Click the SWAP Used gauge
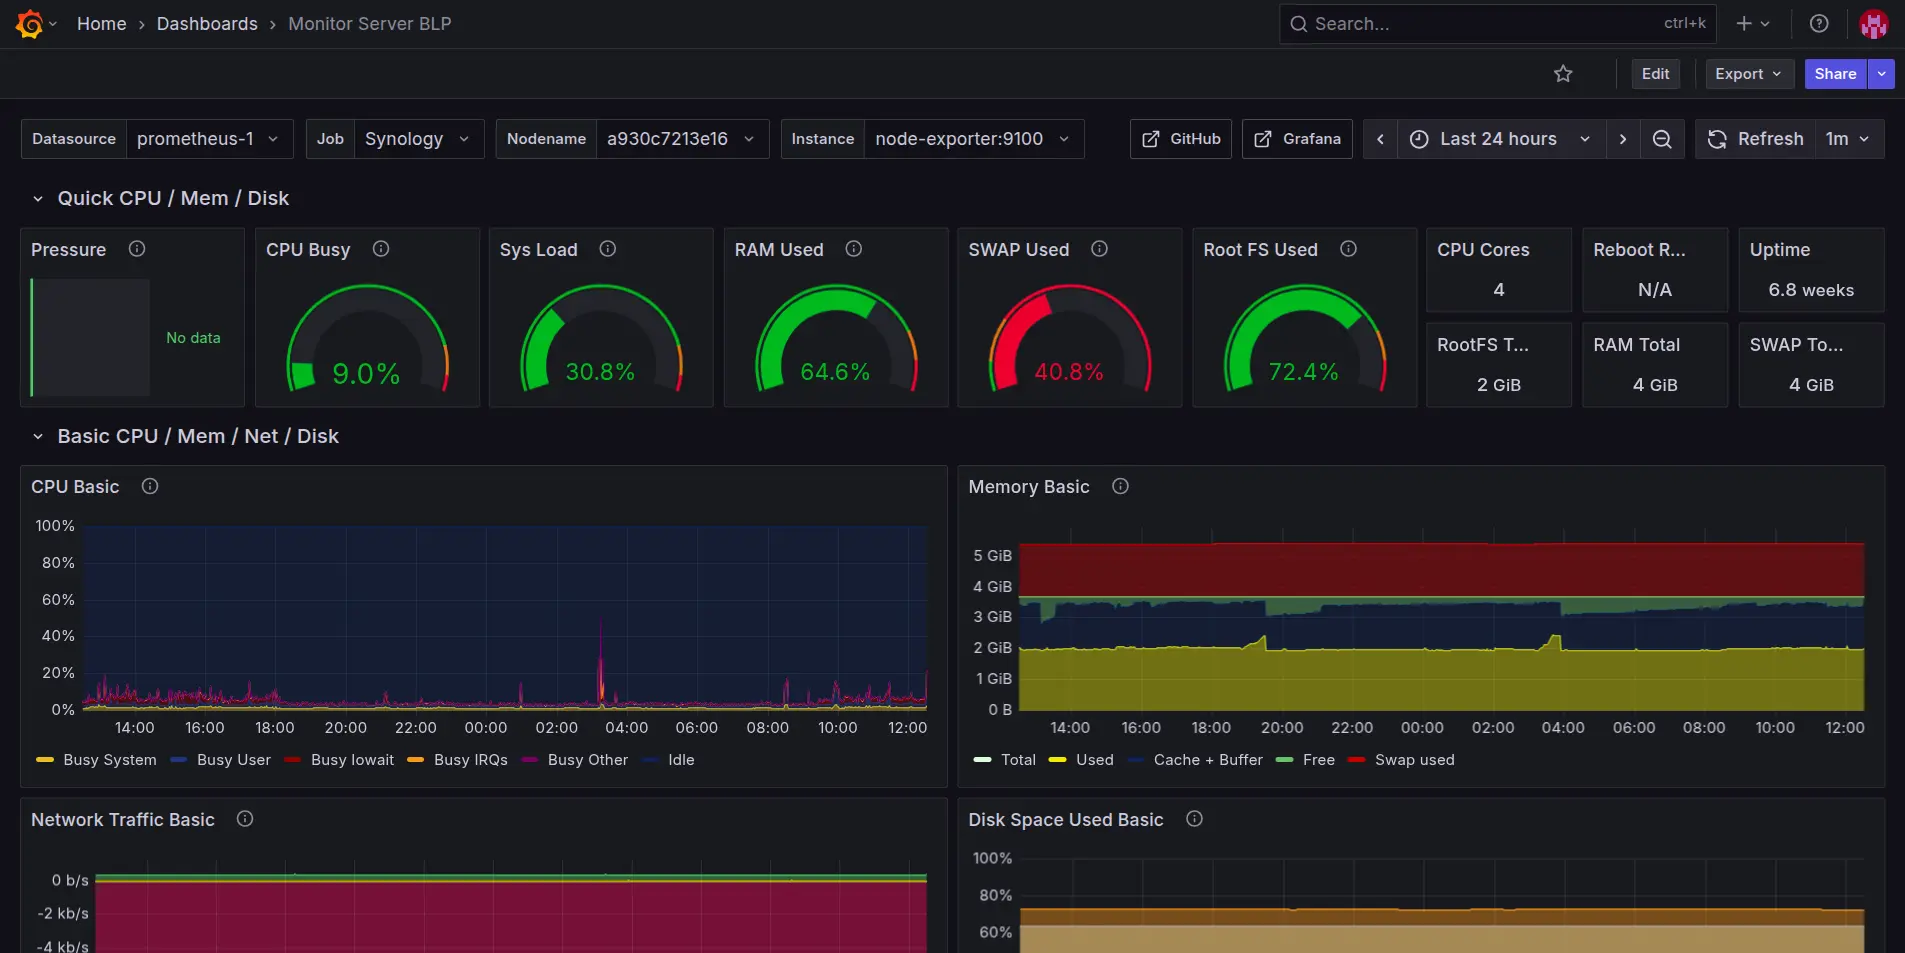The height and width of the screenshot is (953, 1905). pyautogui.click(x=1069, y=338)
